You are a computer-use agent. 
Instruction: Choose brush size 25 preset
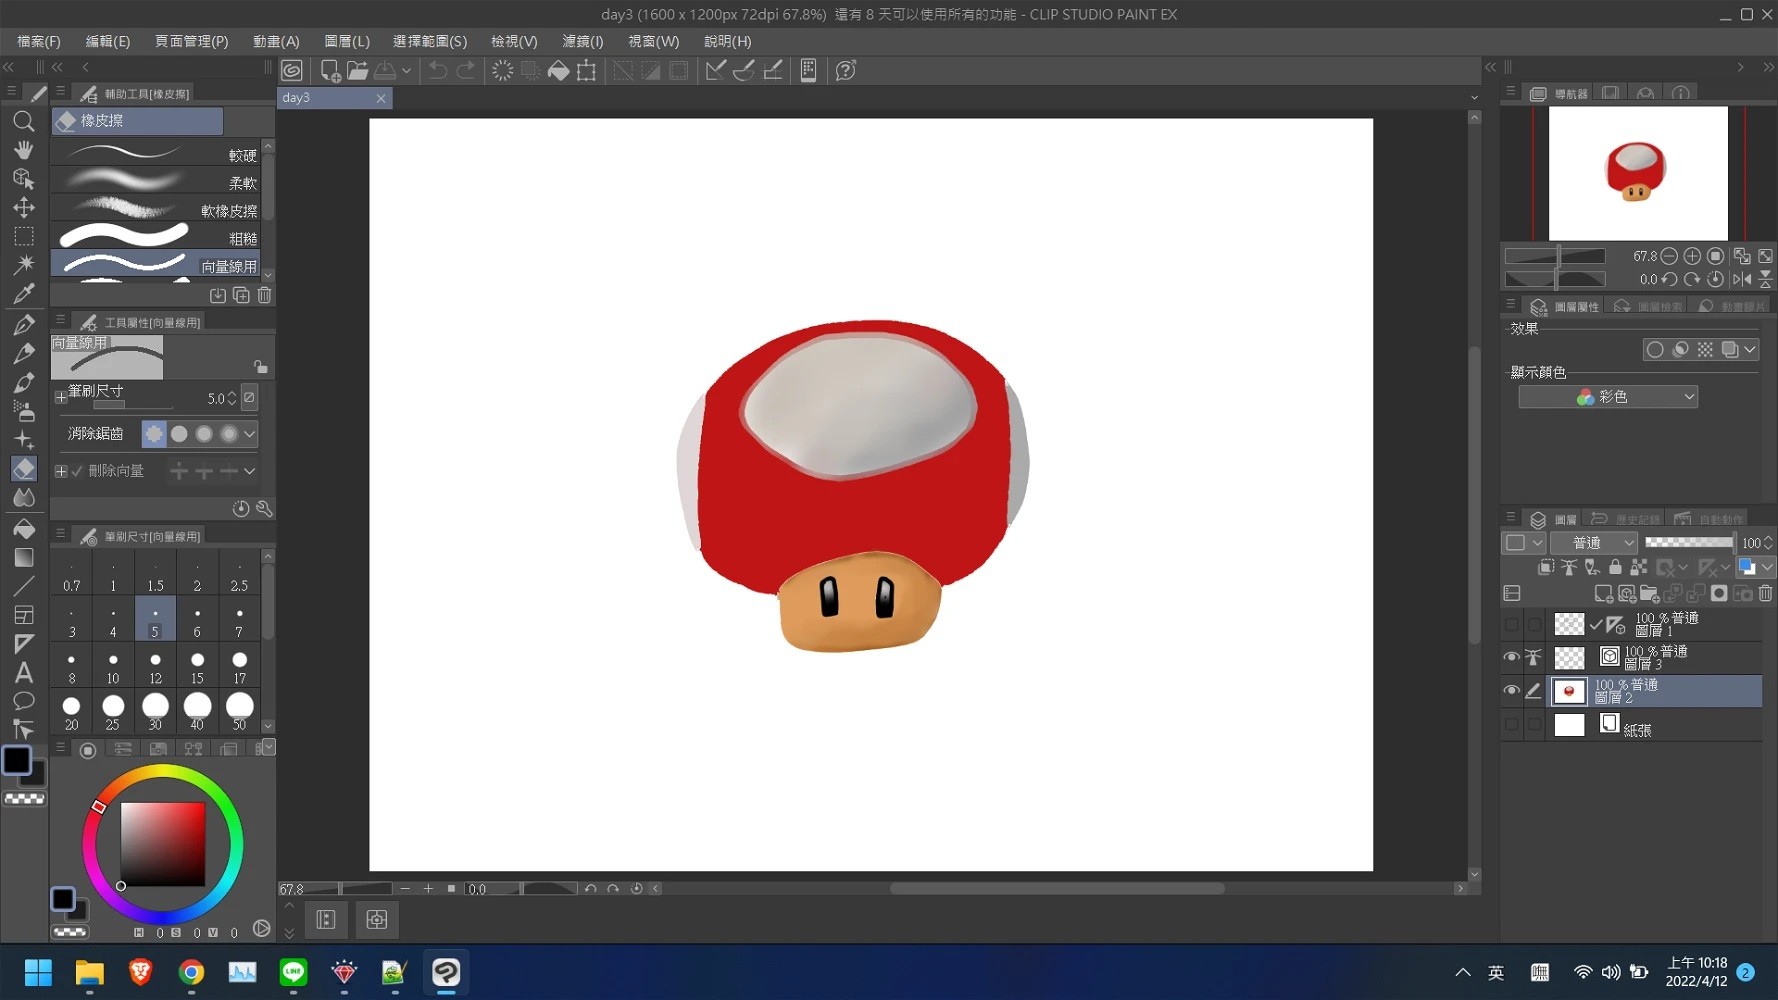113,712
